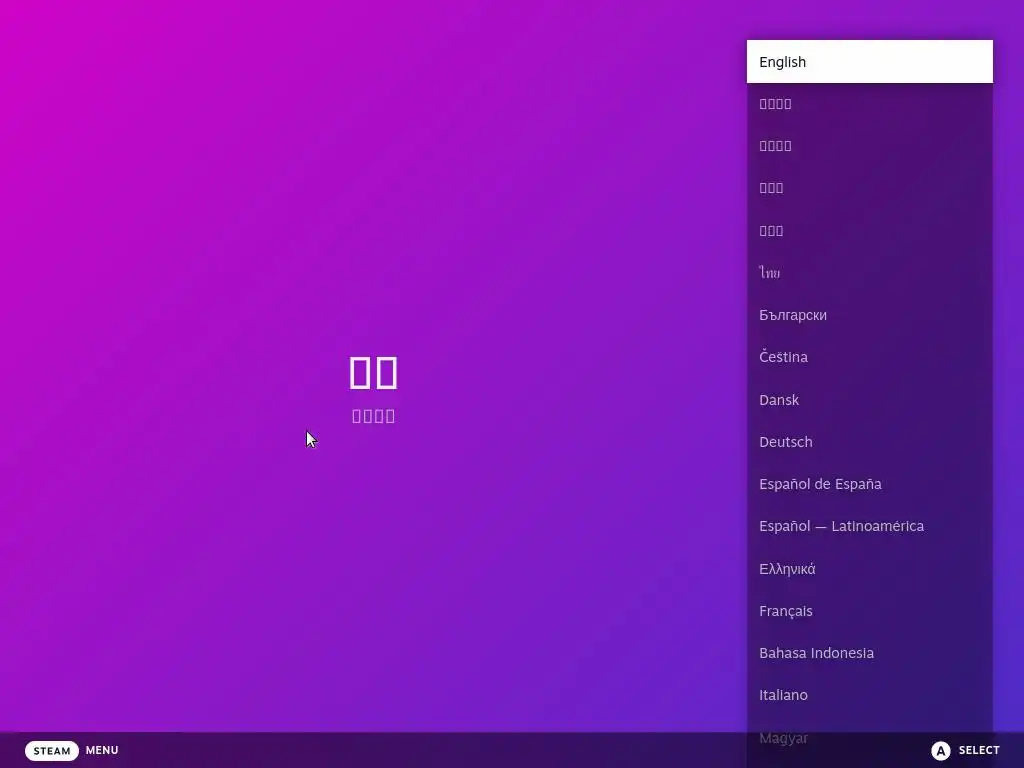Select Dansk in the language list

[869, 400]
